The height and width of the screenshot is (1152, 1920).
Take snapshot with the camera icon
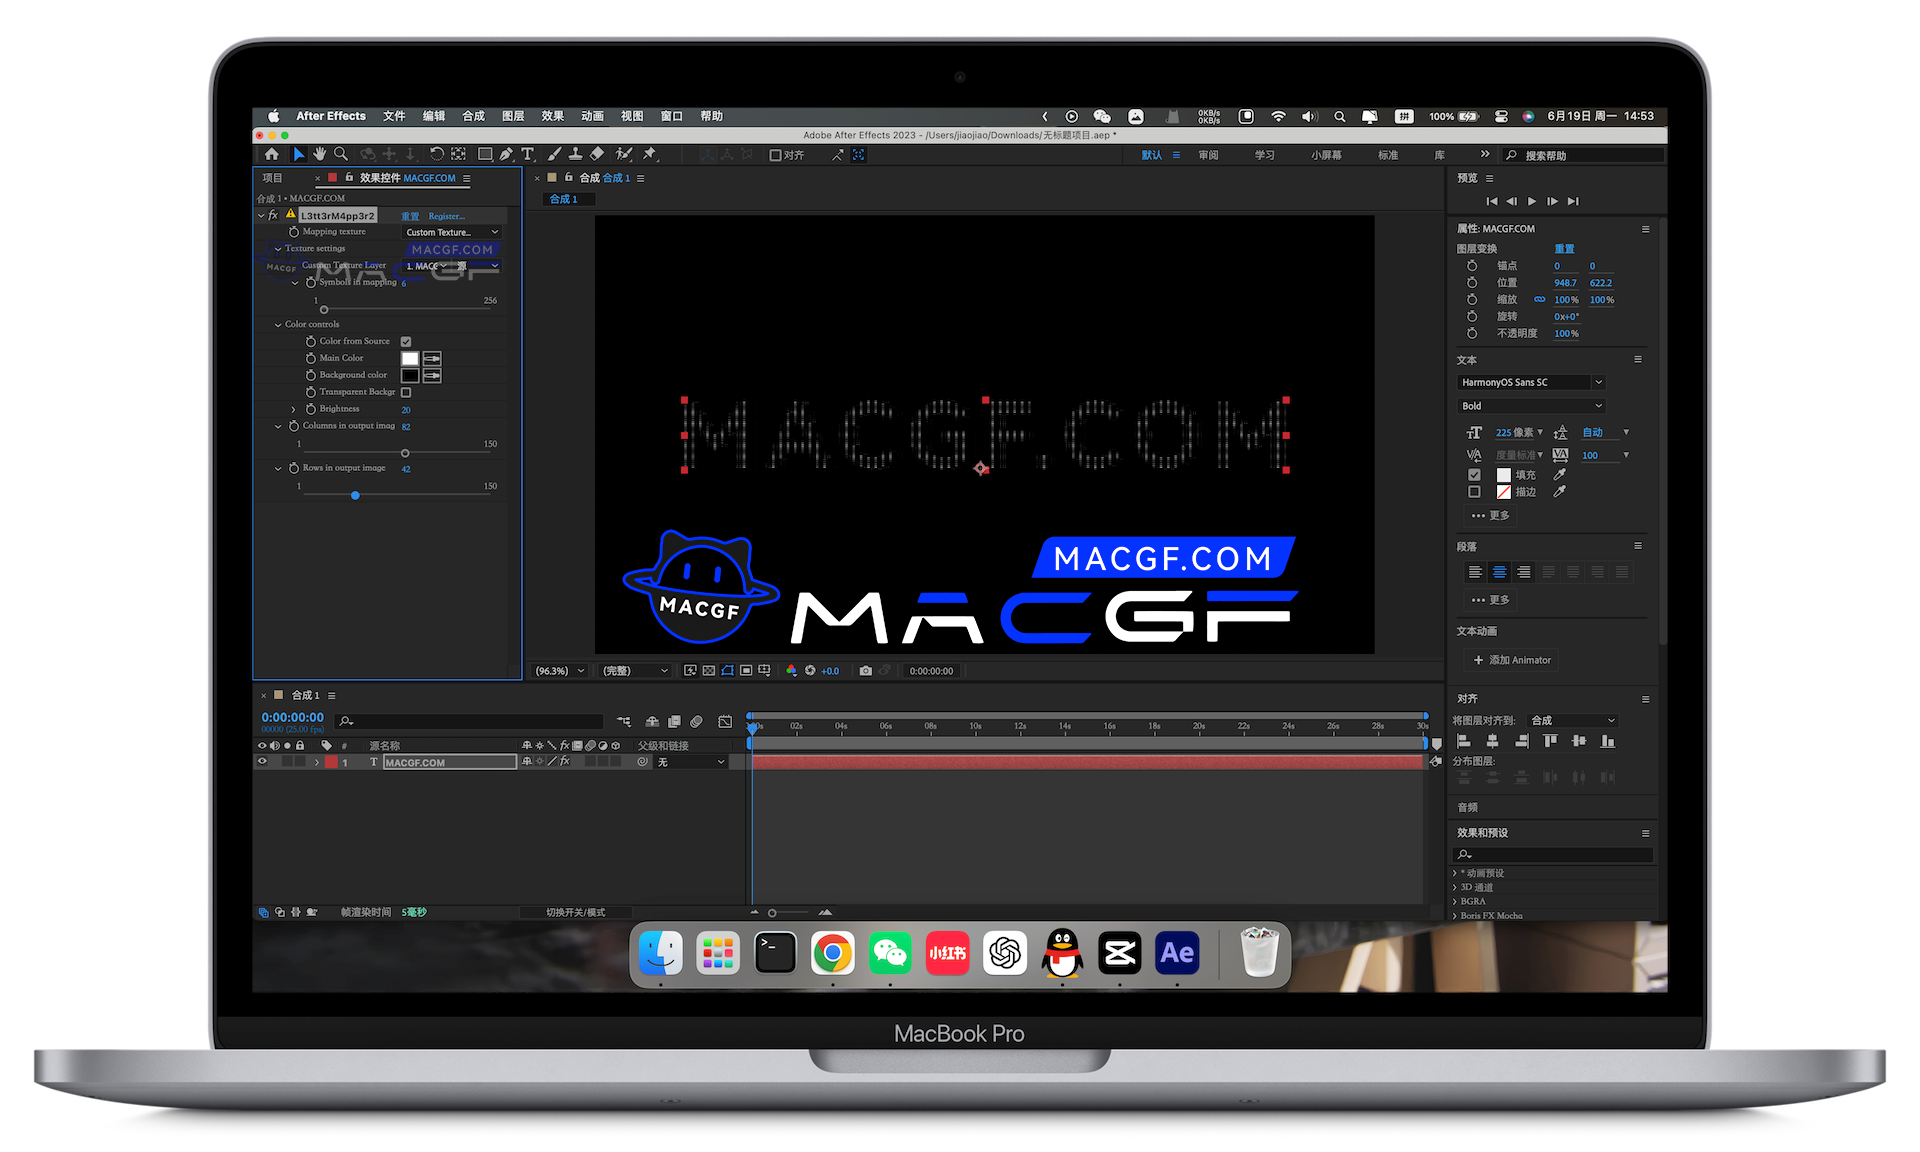coord(865,671)
